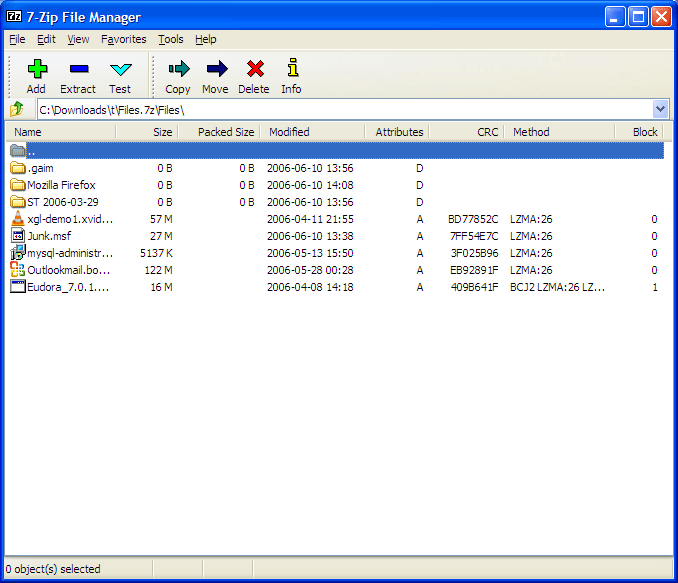Click the .gaim folder icon
Viewport: 678px width, 583px height.
17,167
